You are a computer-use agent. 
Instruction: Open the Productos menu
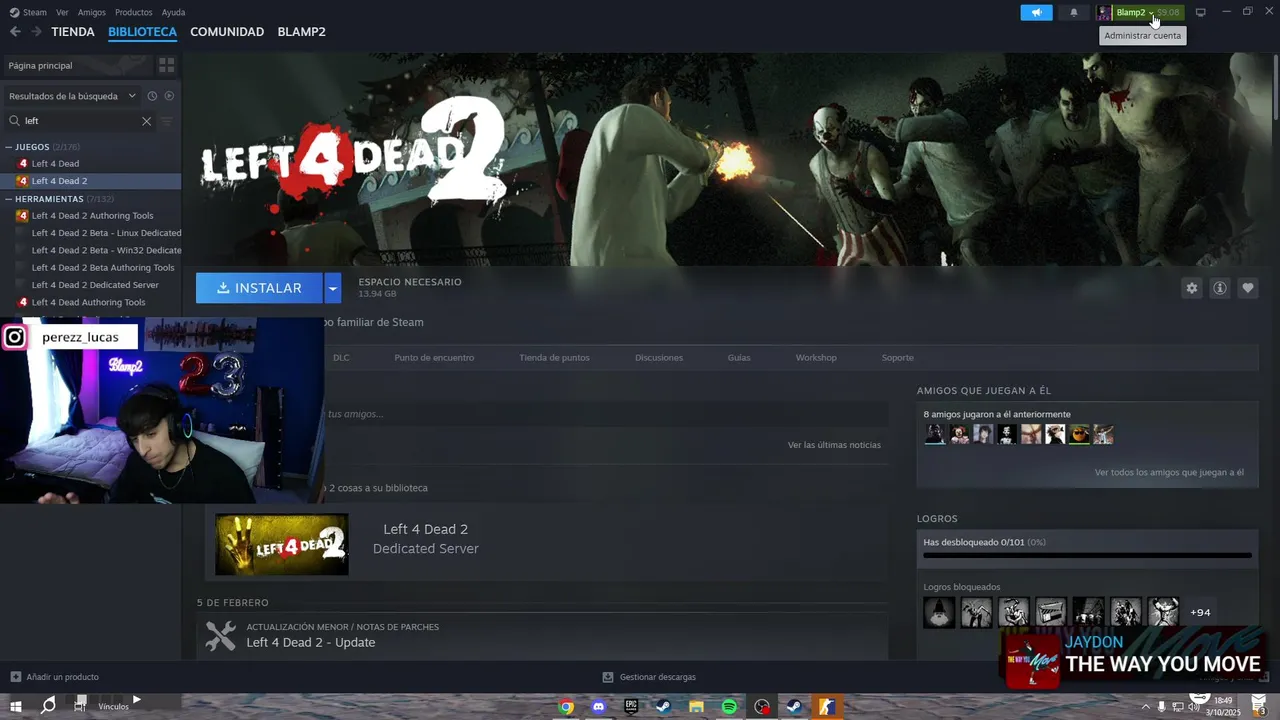tap(134, 12)
